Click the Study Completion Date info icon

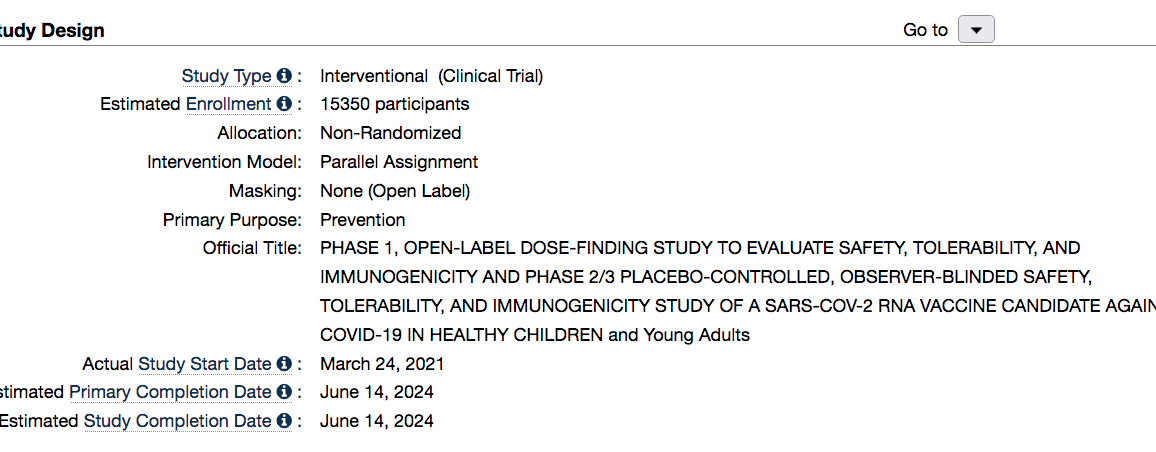click(x=284, y=421)
